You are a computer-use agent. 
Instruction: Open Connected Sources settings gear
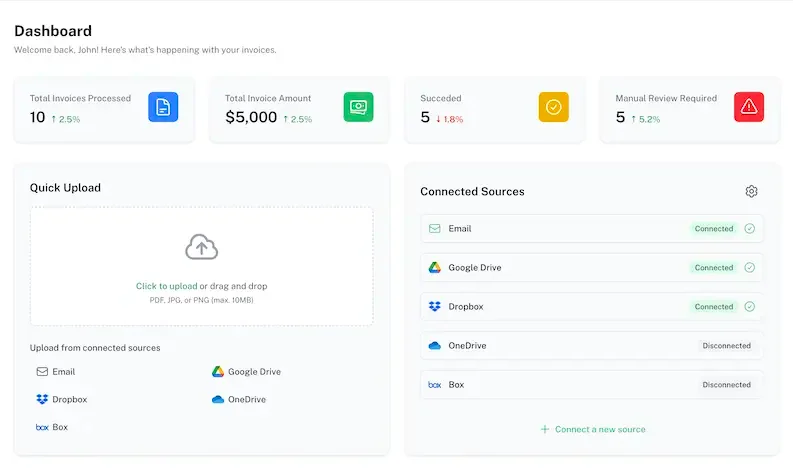752,191
